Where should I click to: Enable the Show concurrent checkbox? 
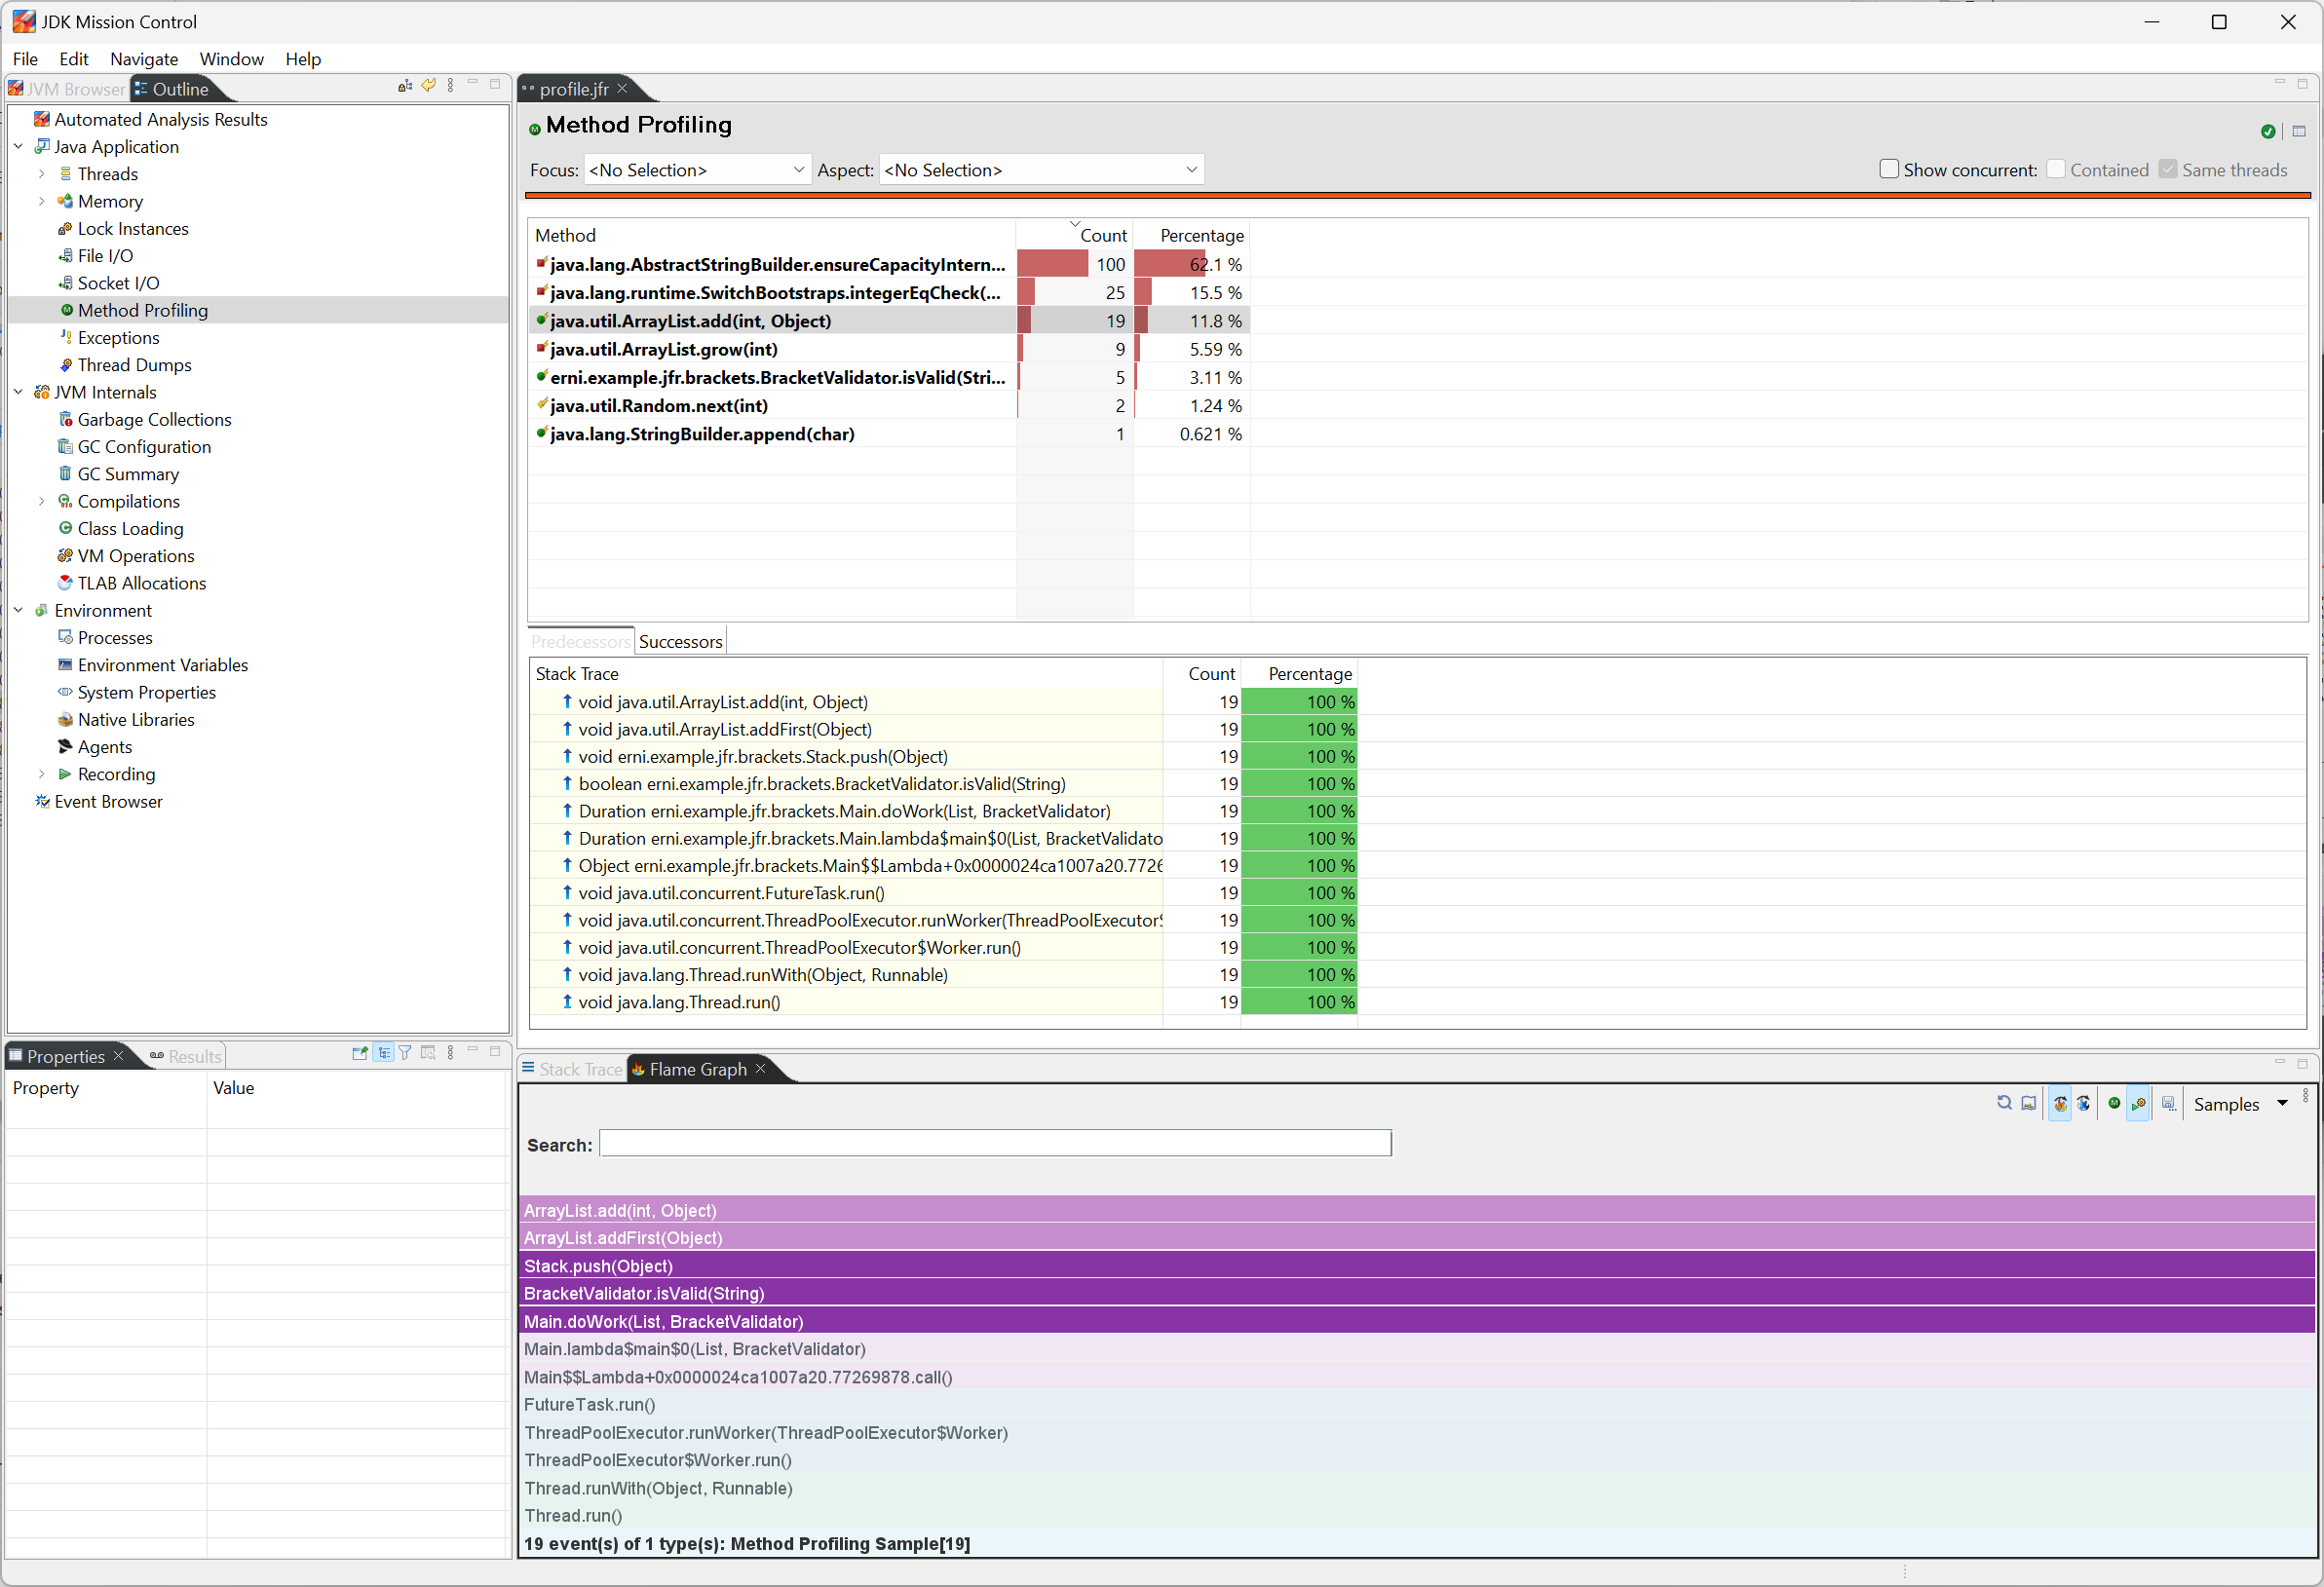(x=1888, y=169)
